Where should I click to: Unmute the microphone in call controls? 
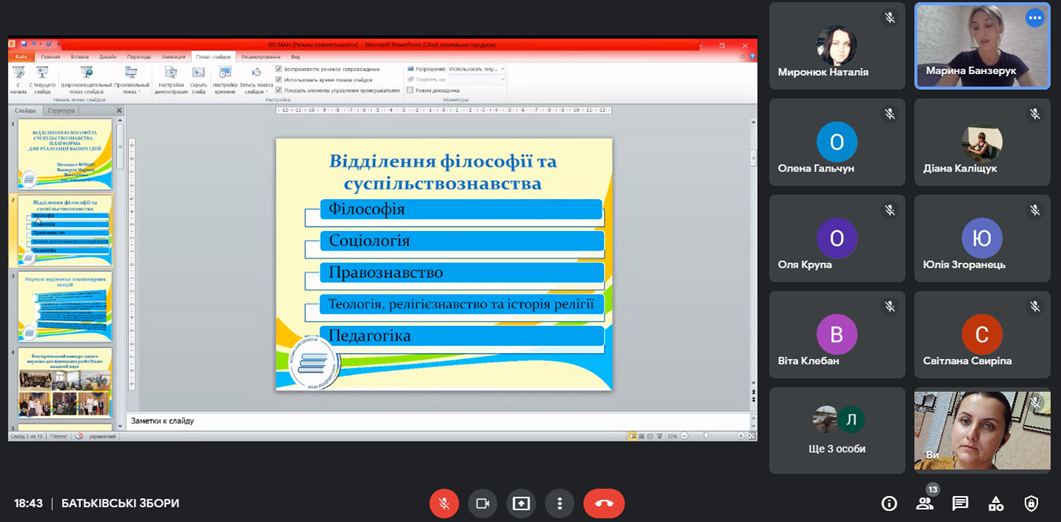tap(444, 503)
